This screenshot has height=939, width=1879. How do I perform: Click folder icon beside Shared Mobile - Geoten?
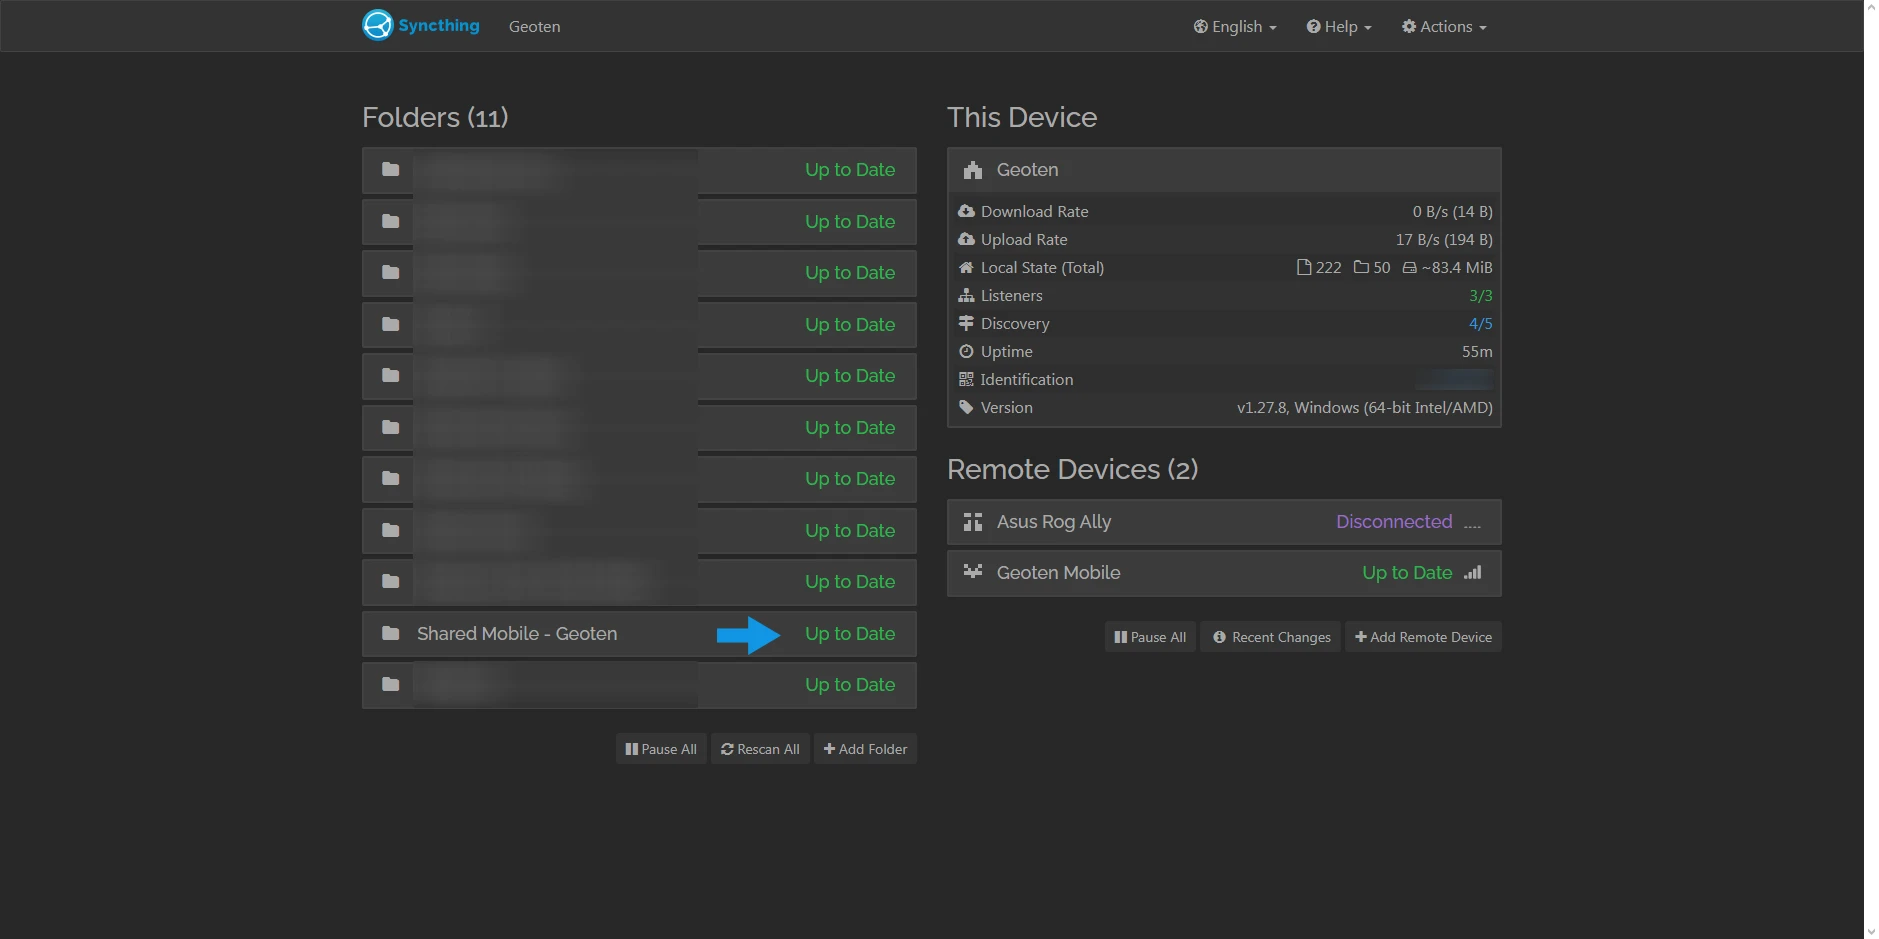[390, 633]
